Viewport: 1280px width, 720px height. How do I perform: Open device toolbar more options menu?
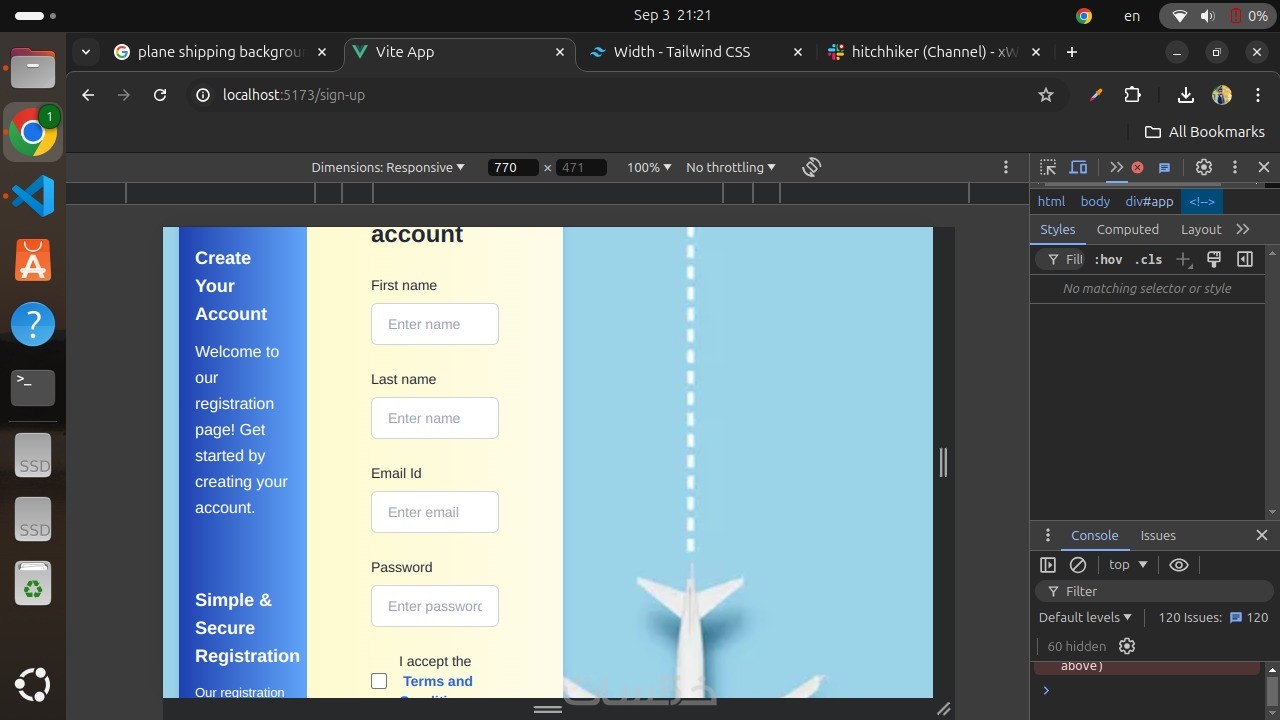(1006, 167)
